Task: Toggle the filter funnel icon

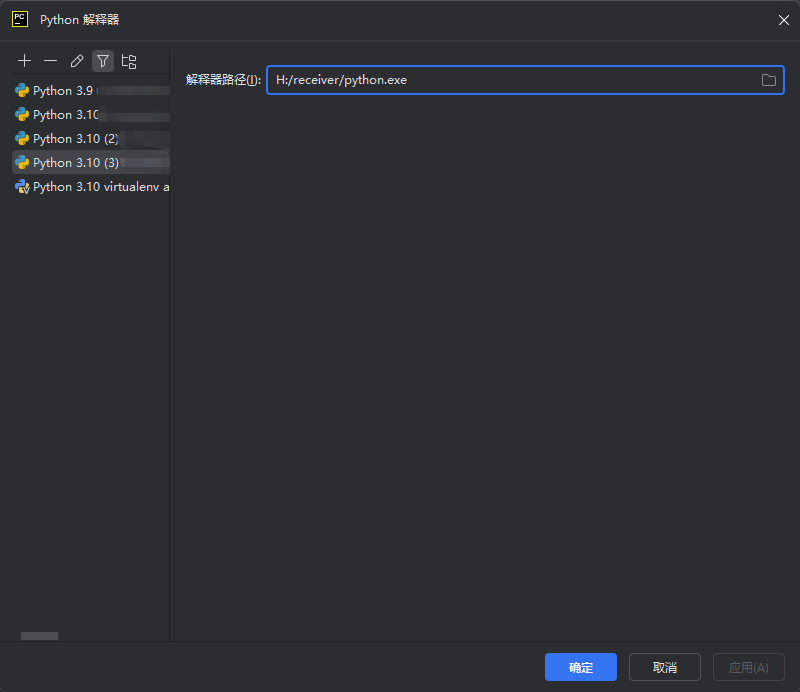Action: point(103,61)
